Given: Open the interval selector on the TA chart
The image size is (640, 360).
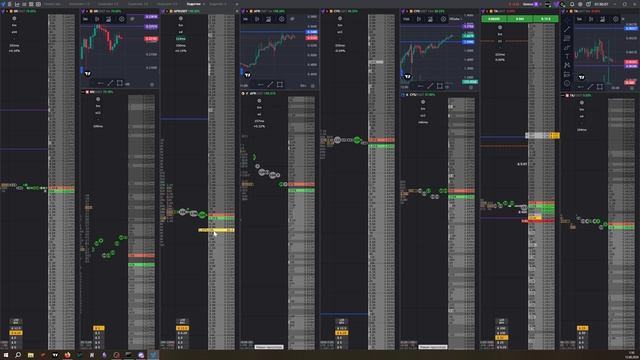Looking at the screenshot, I should 579,19.
